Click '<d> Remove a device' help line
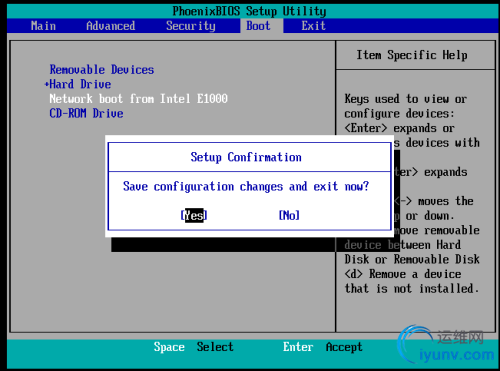Image resolution: width=500 pixels, height=371 pixels. pyautogui.click(x=403, y=274)
